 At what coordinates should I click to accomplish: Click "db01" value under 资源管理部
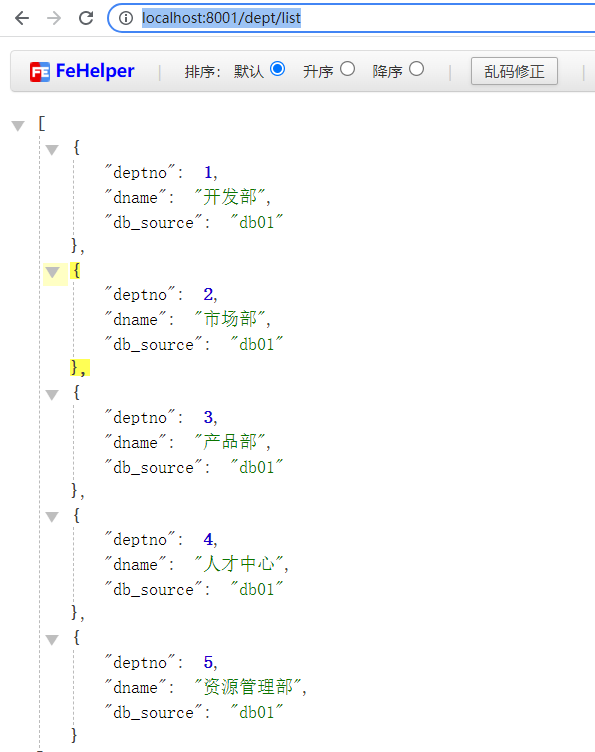257,712
